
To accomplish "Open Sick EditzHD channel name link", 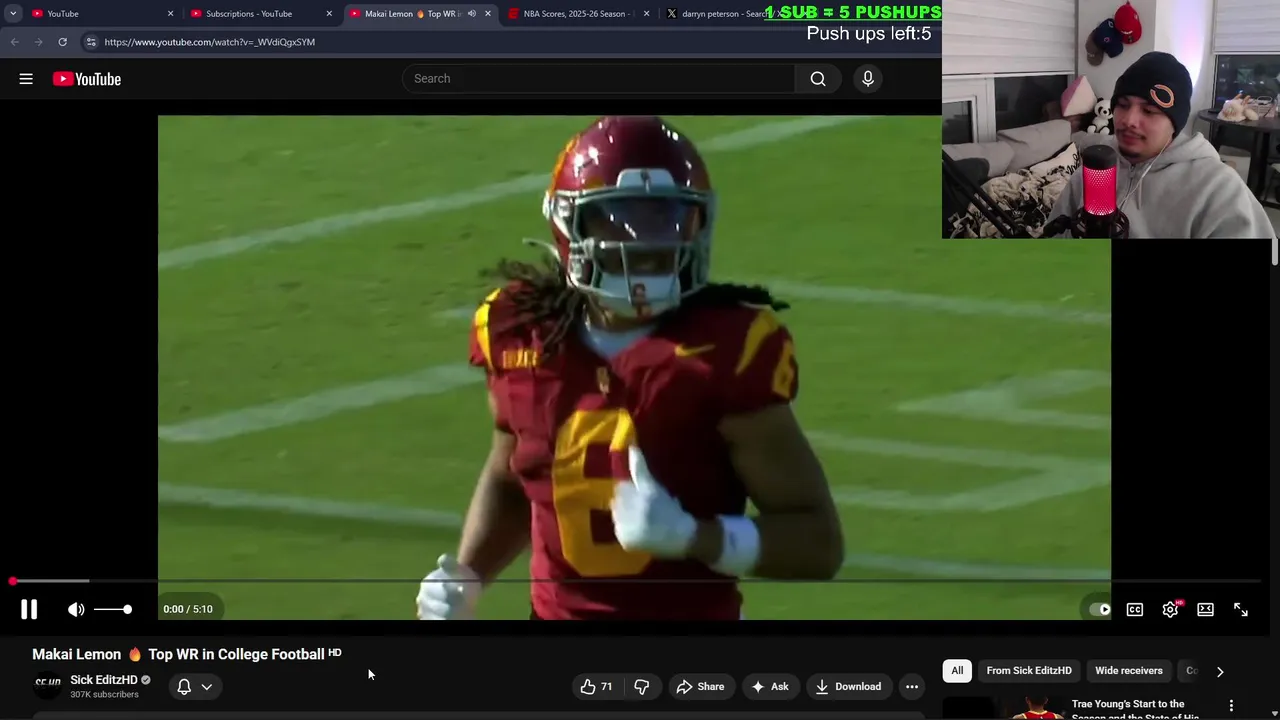I will coord(104,680).
